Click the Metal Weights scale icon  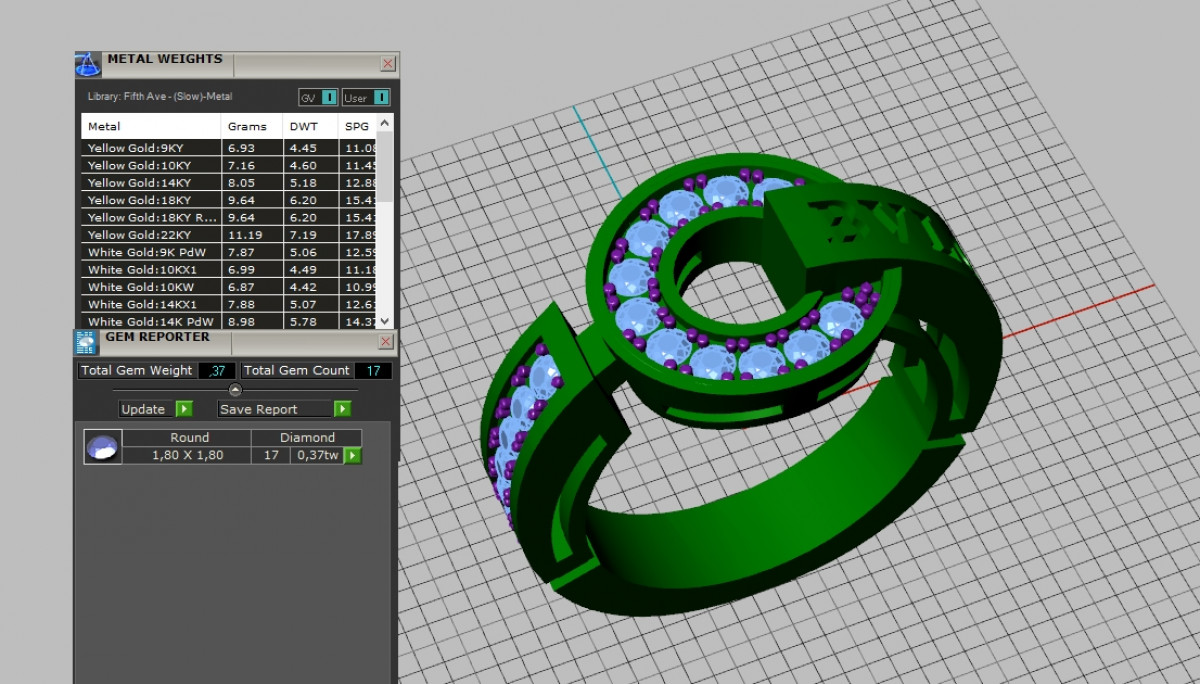88,65
